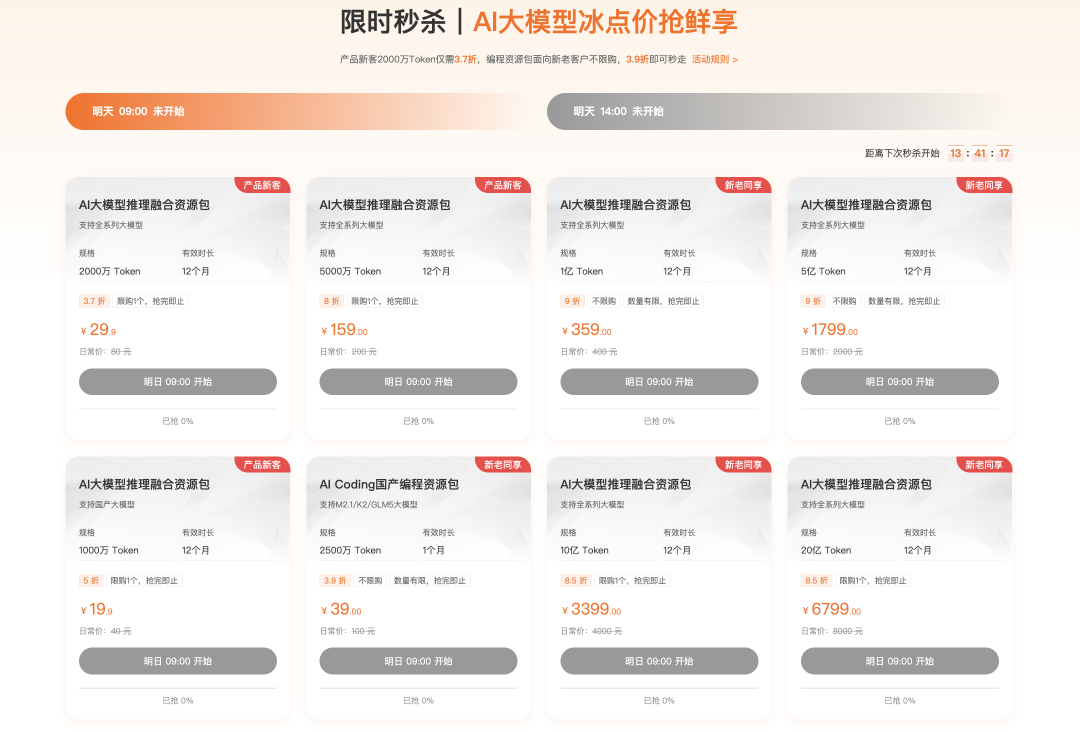Click the countdown minutes digit 41

click(980, 153)
